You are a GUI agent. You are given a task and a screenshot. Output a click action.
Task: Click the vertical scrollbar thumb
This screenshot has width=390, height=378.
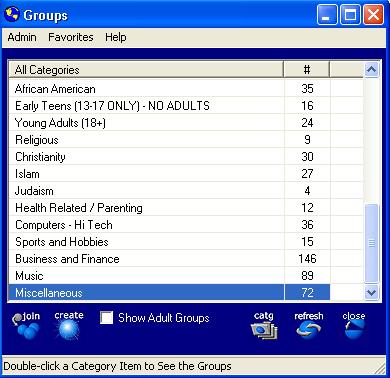coord(371,243)
